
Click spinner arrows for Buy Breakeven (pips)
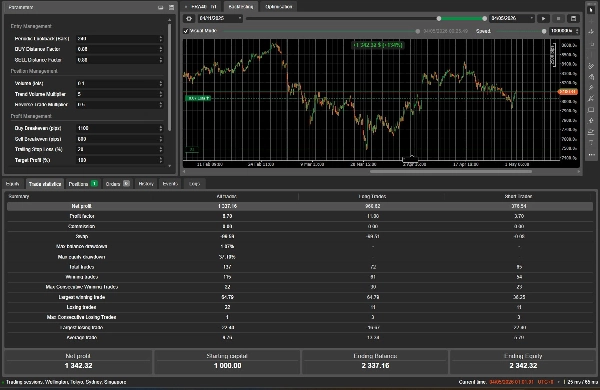tap(161, 128)
